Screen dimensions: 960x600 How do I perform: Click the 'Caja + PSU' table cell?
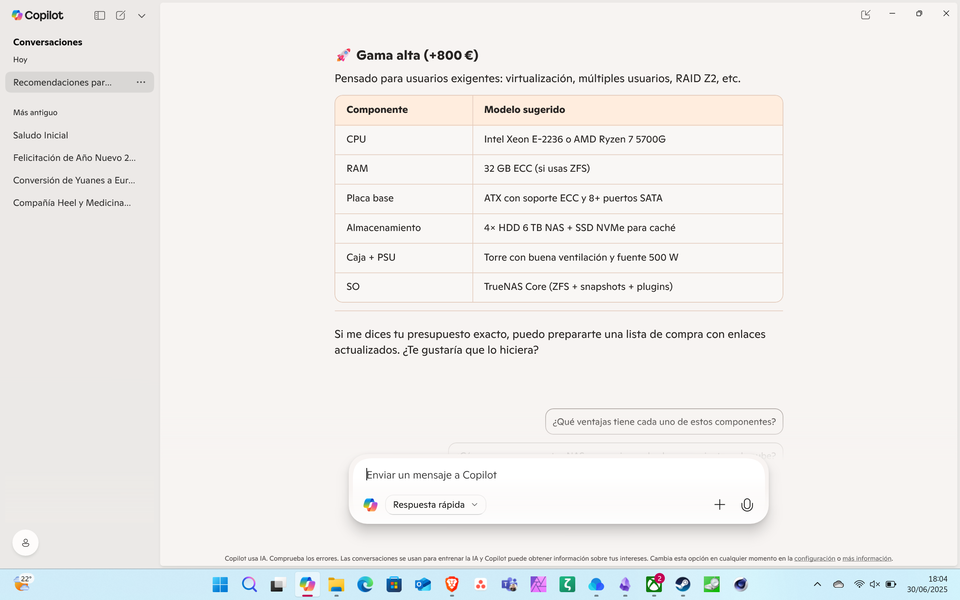404,257
